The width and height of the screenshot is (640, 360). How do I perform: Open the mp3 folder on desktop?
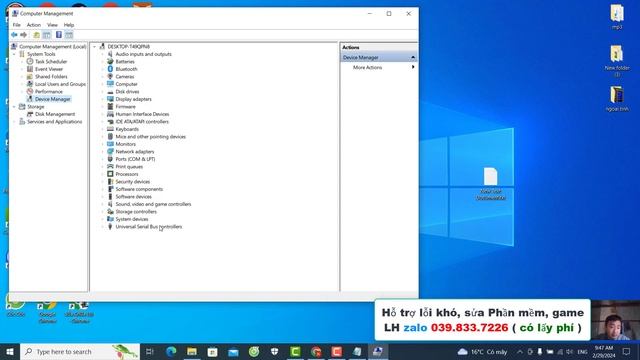coord(617,17)
